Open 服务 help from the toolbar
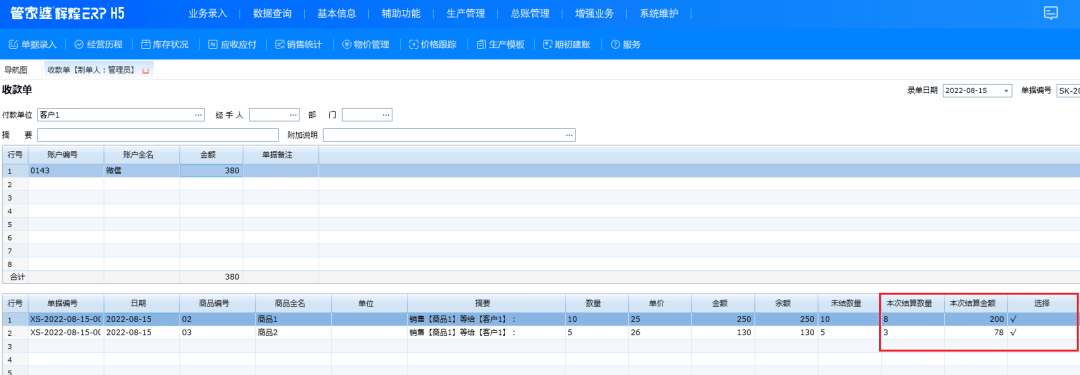 pos(625,44)
